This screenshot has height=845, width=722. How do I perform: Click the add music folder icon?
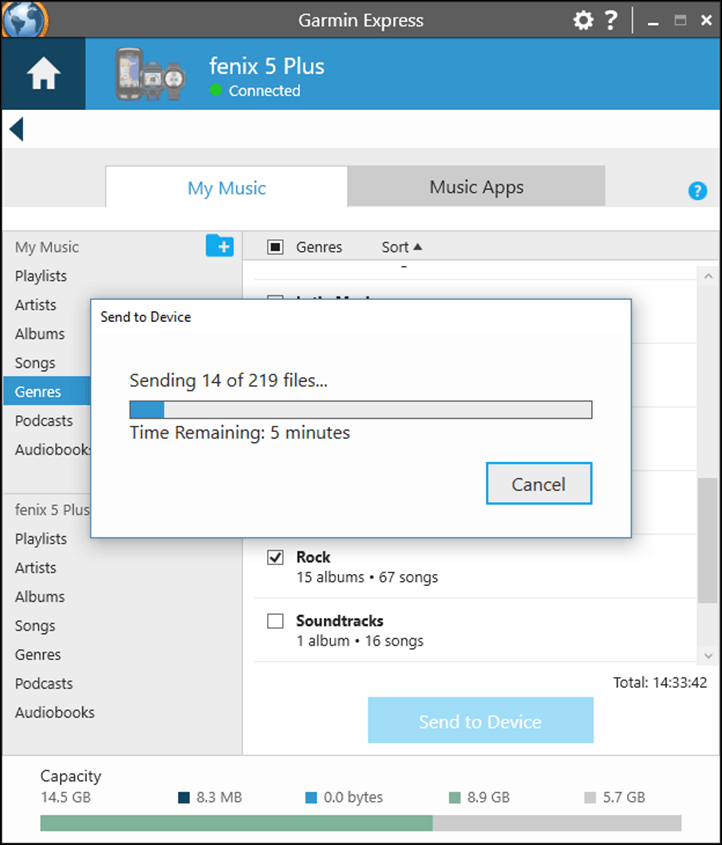pyautogui.click(x=219, y=246)
